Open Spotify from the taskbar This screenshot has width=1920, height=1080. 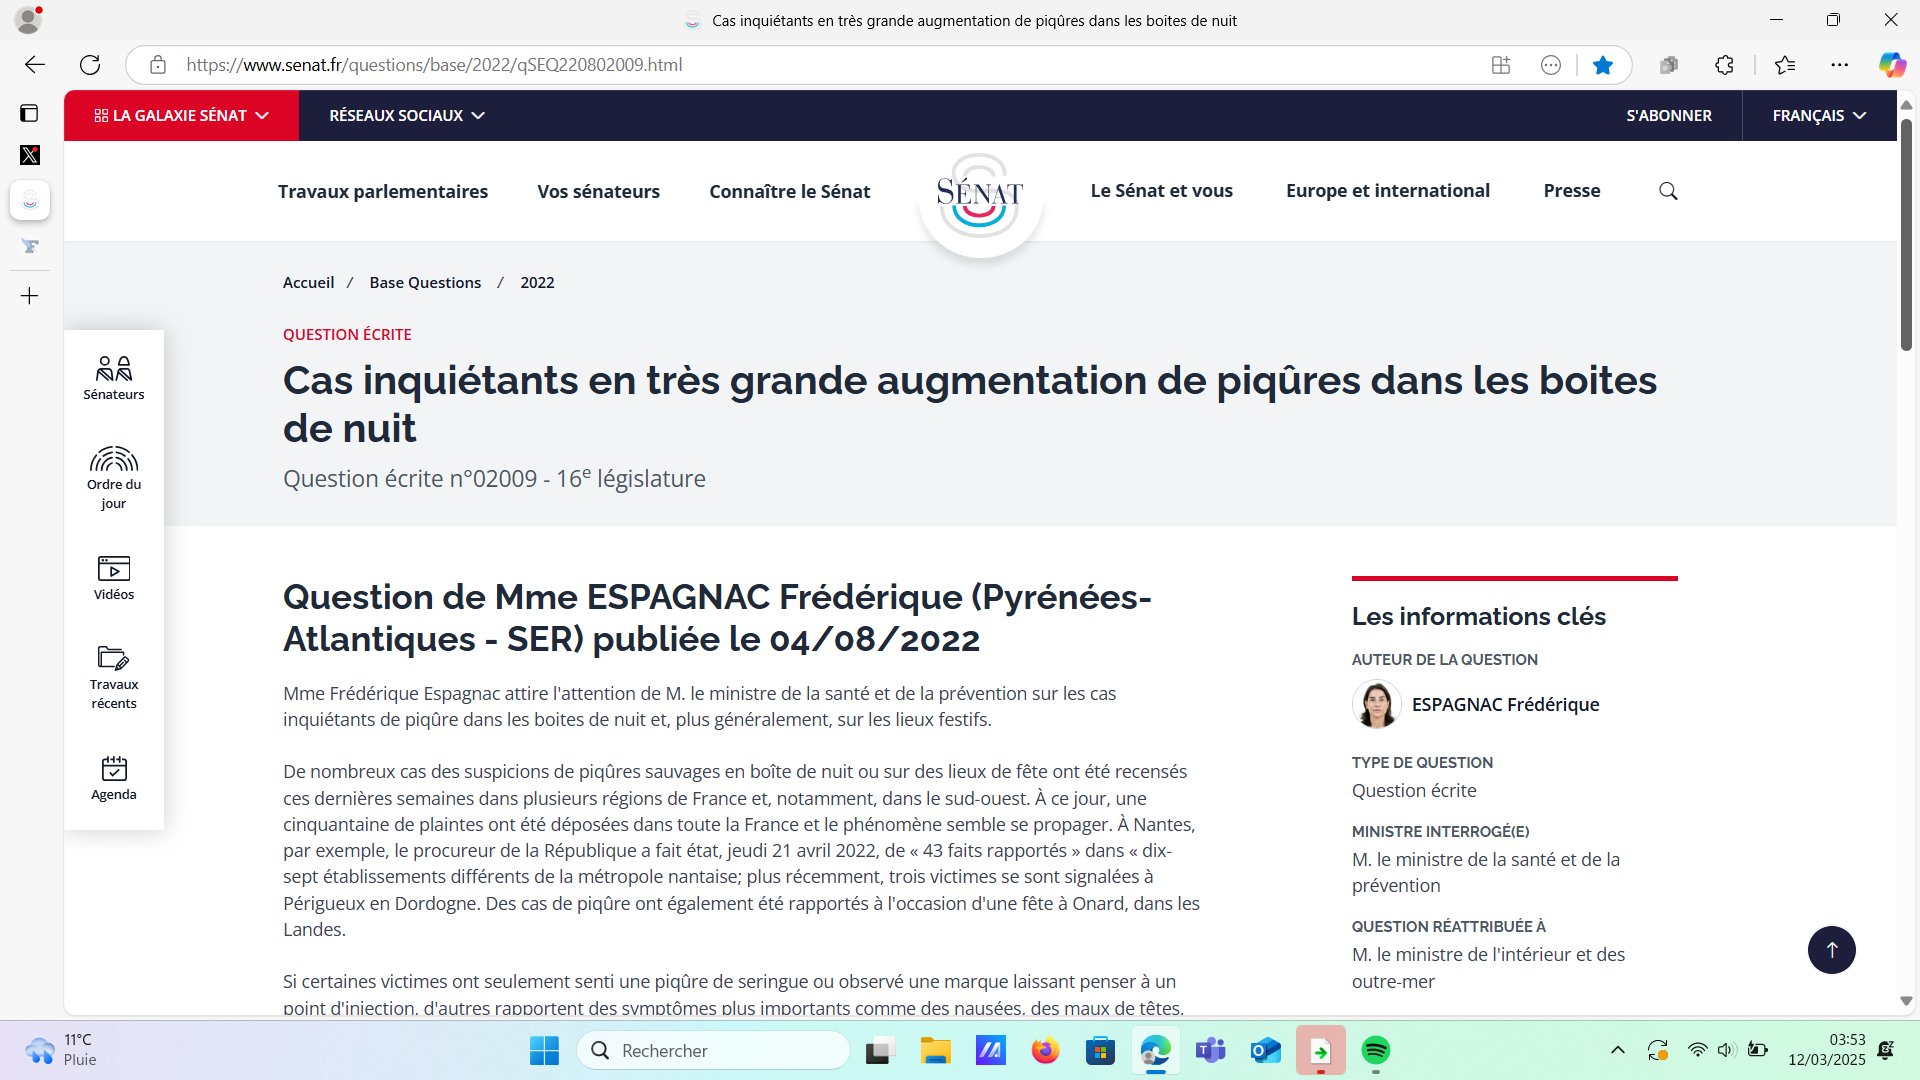coord(1376,1050)
